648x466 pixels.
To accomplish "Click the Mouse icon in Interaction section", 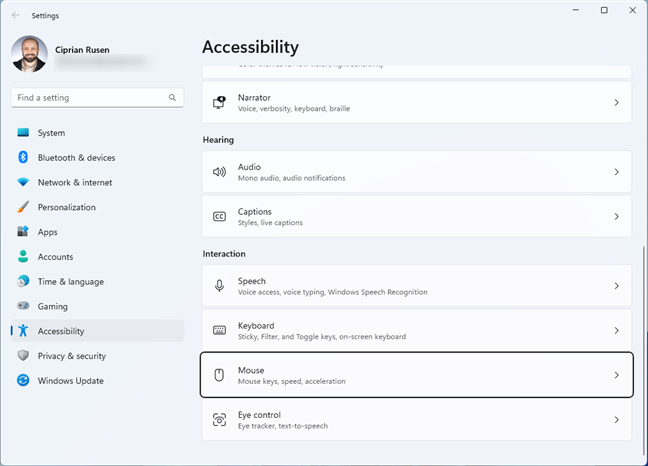I will tap(219, 375).
